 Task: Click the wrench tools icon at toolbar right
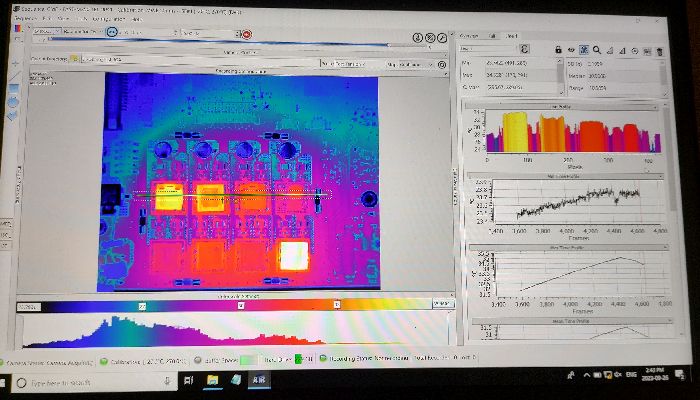(x=442, y=38)
